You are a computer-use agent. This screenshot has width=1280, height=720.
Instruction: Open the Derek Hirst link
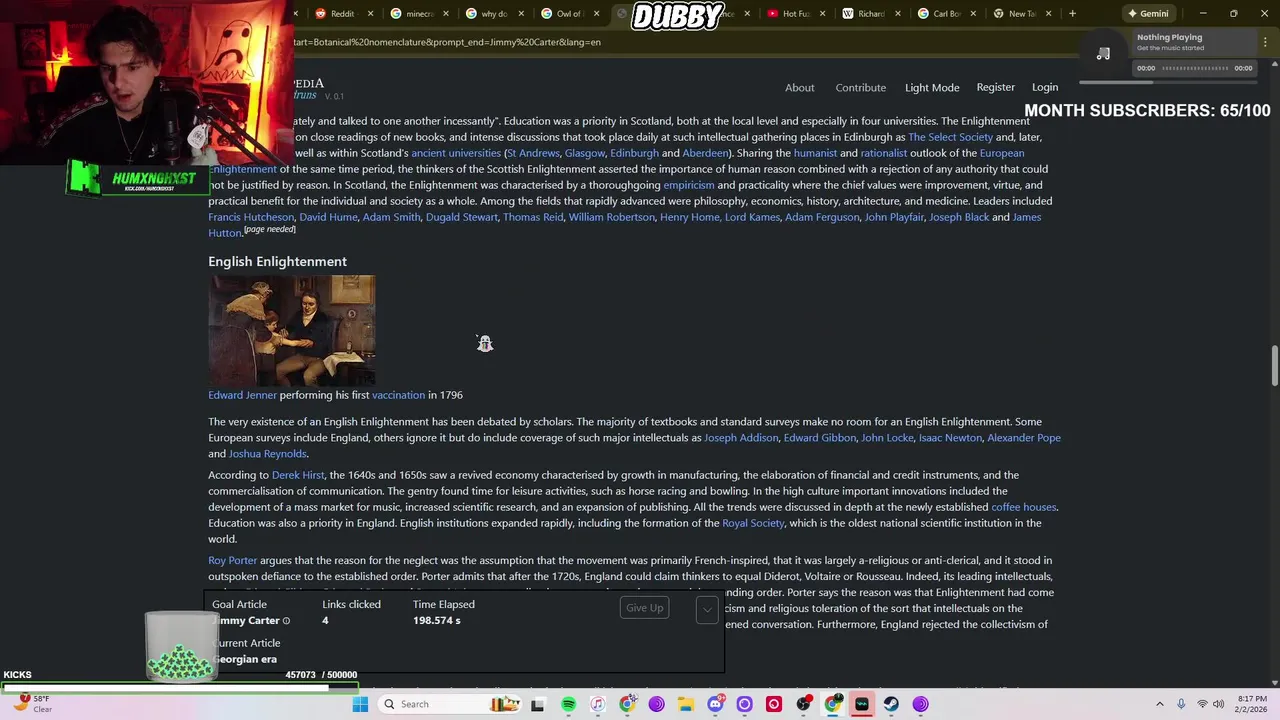coord(298,475)
